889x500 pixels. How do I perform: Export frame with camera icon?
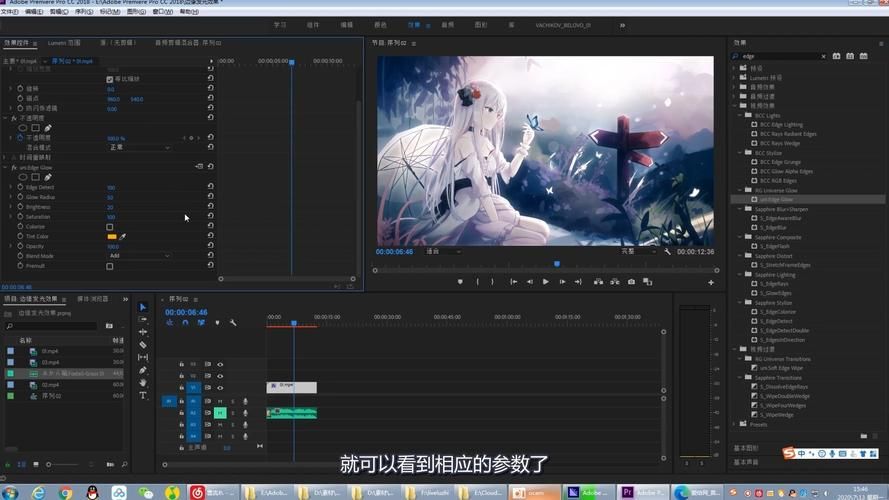click(631, 282)
